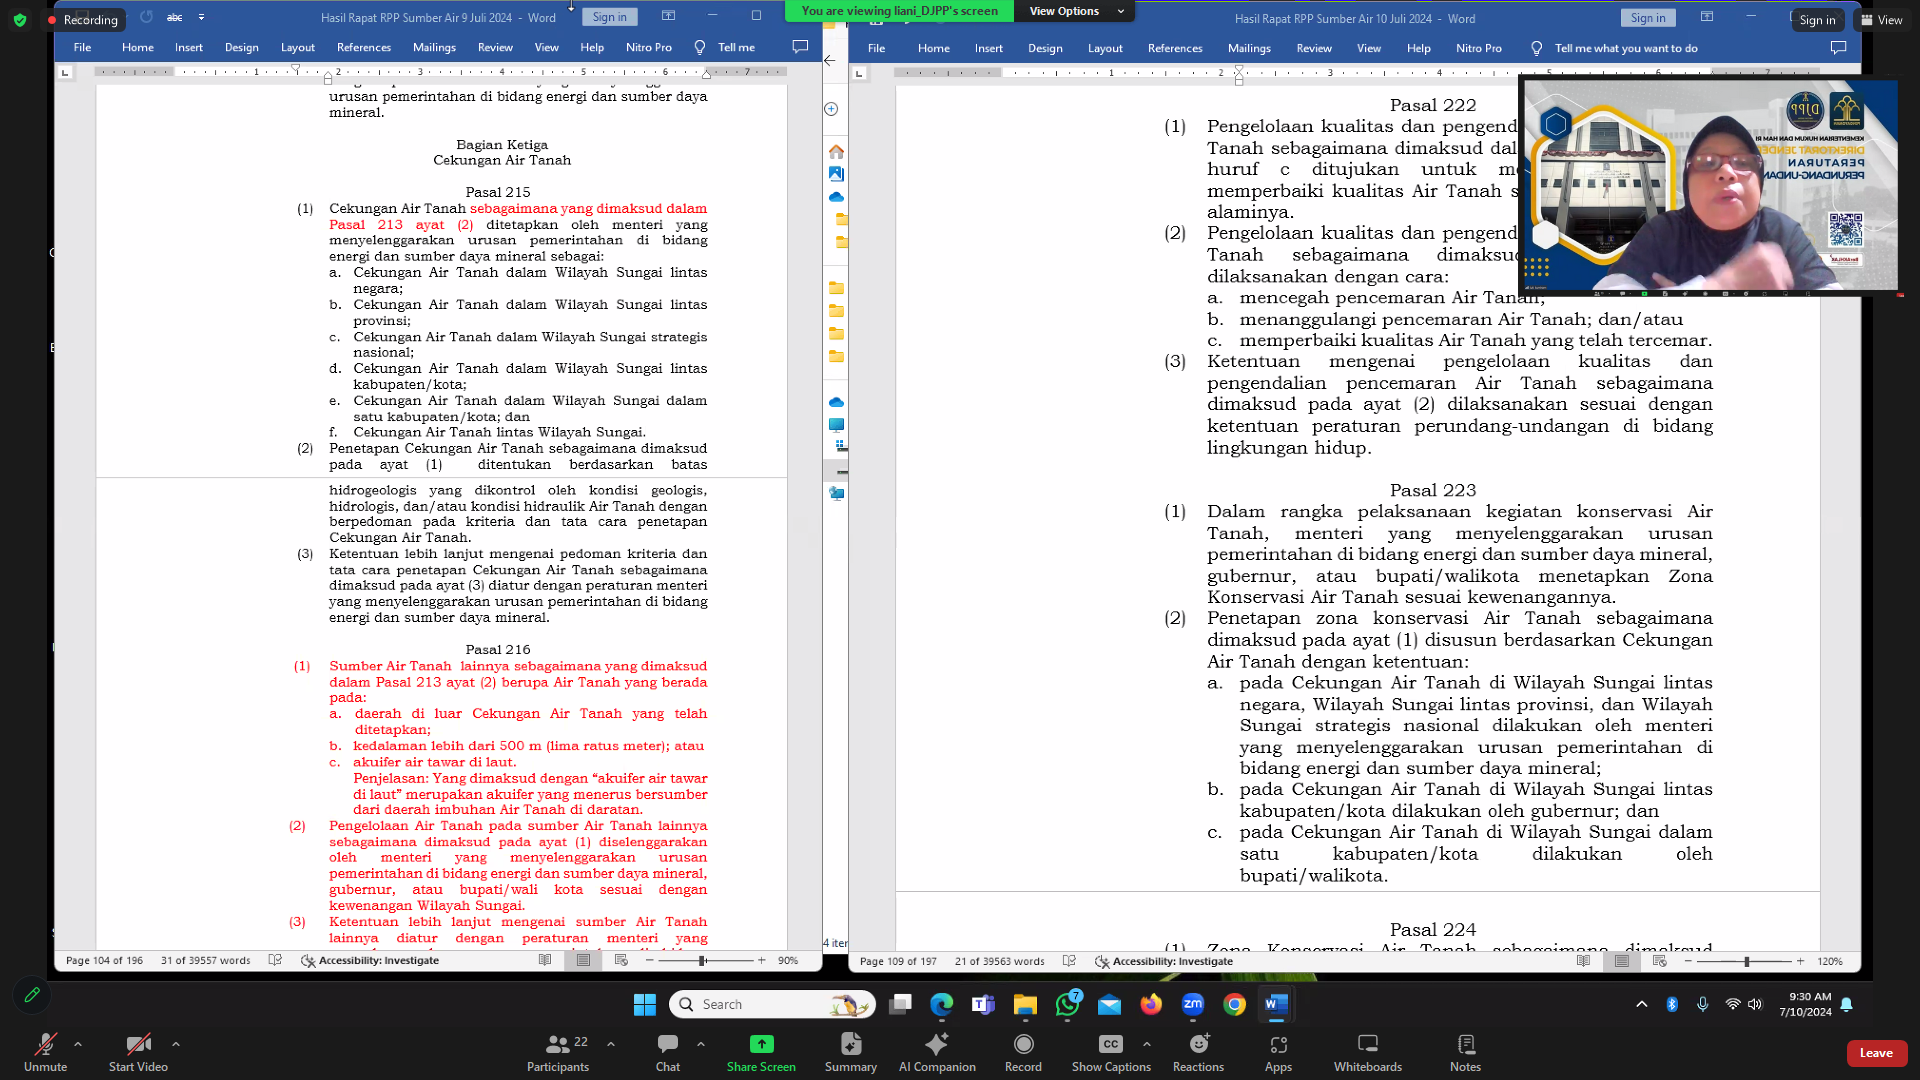Open File tab in left Word window
The width and height of the screenshot is (1920, 1080).
point(82,47)
